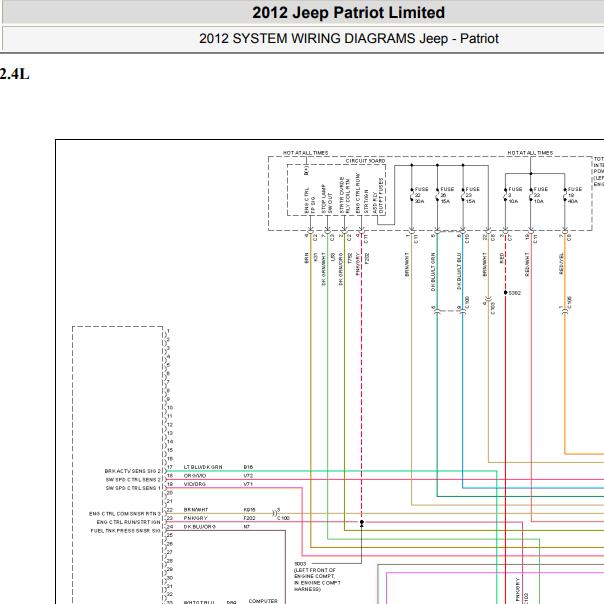
Task: Click the '2.4L' engine heading
Action: [14, 74]
